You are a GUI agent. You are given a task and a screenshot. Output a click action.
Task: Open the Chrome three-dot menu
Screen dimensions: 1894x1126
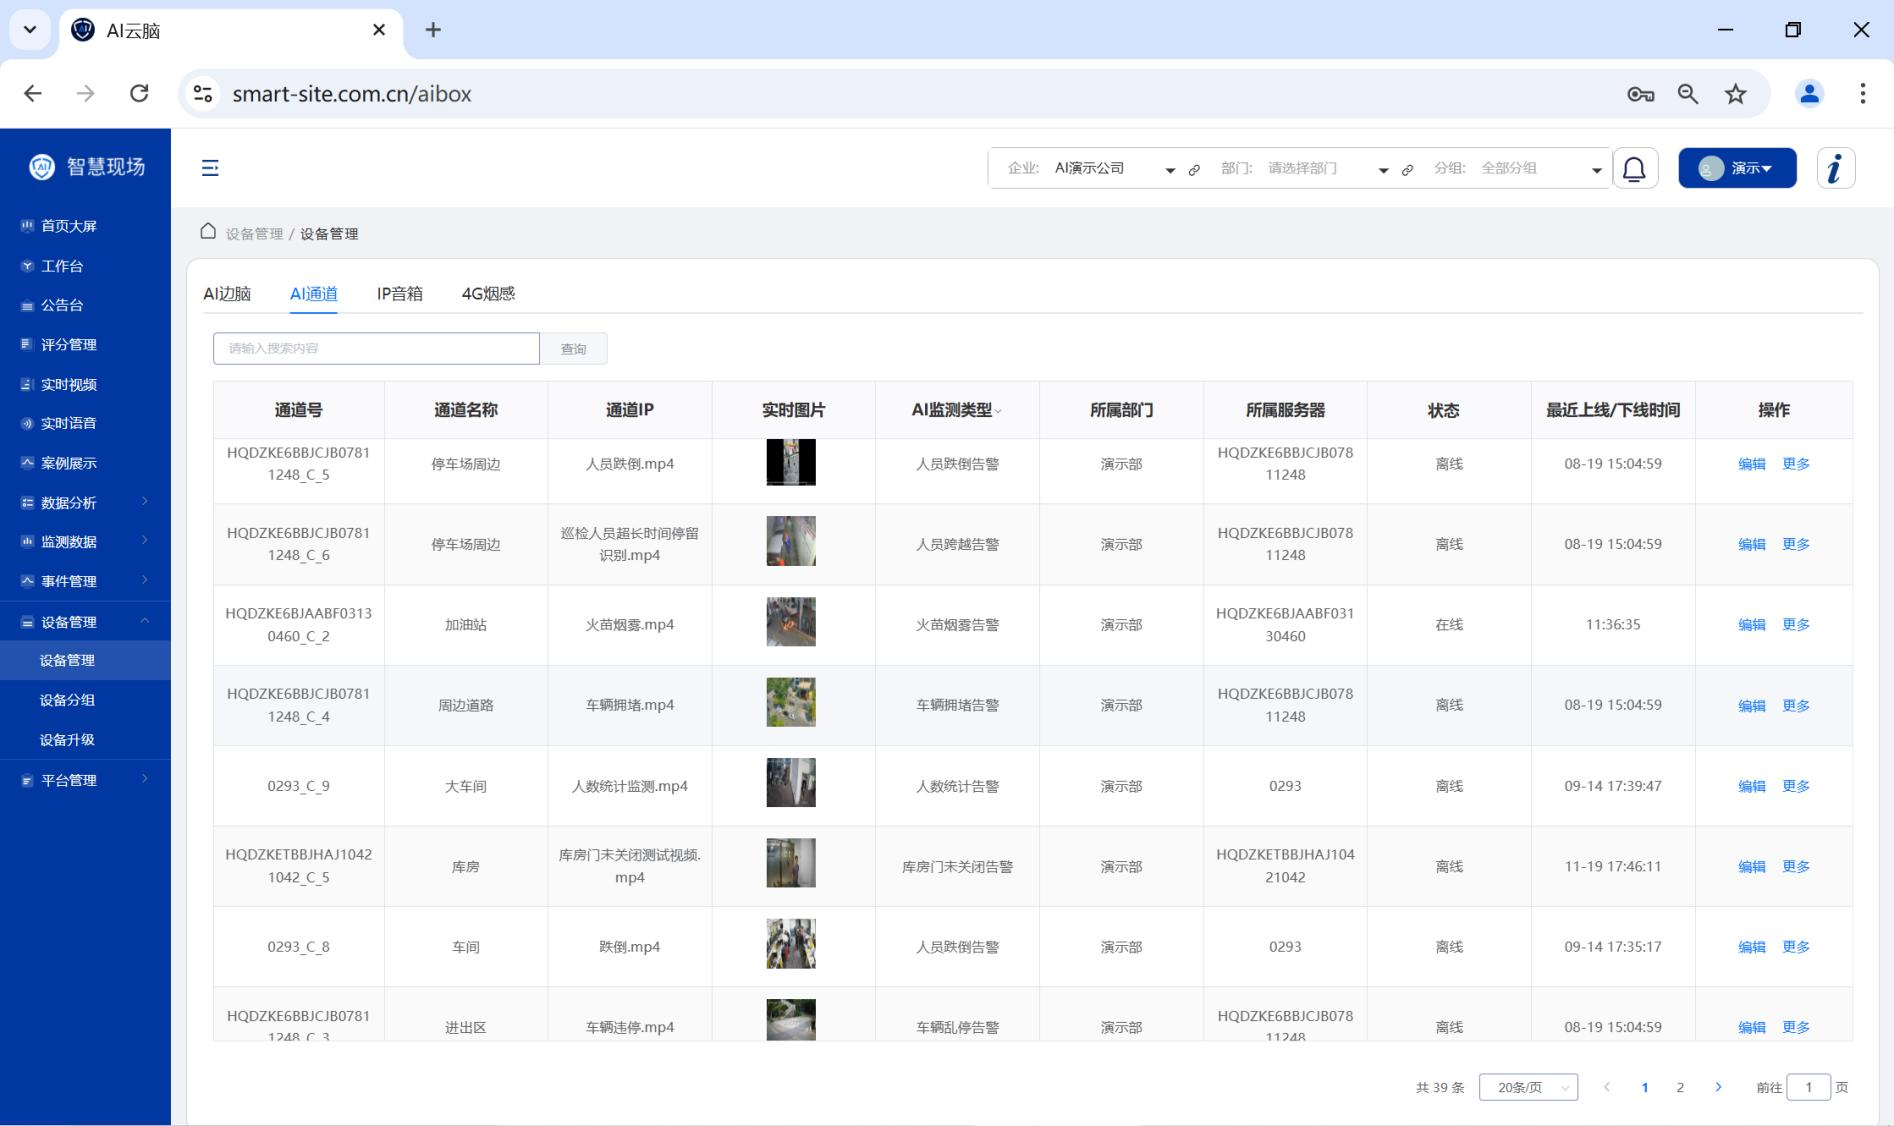tap(1862, 94)
